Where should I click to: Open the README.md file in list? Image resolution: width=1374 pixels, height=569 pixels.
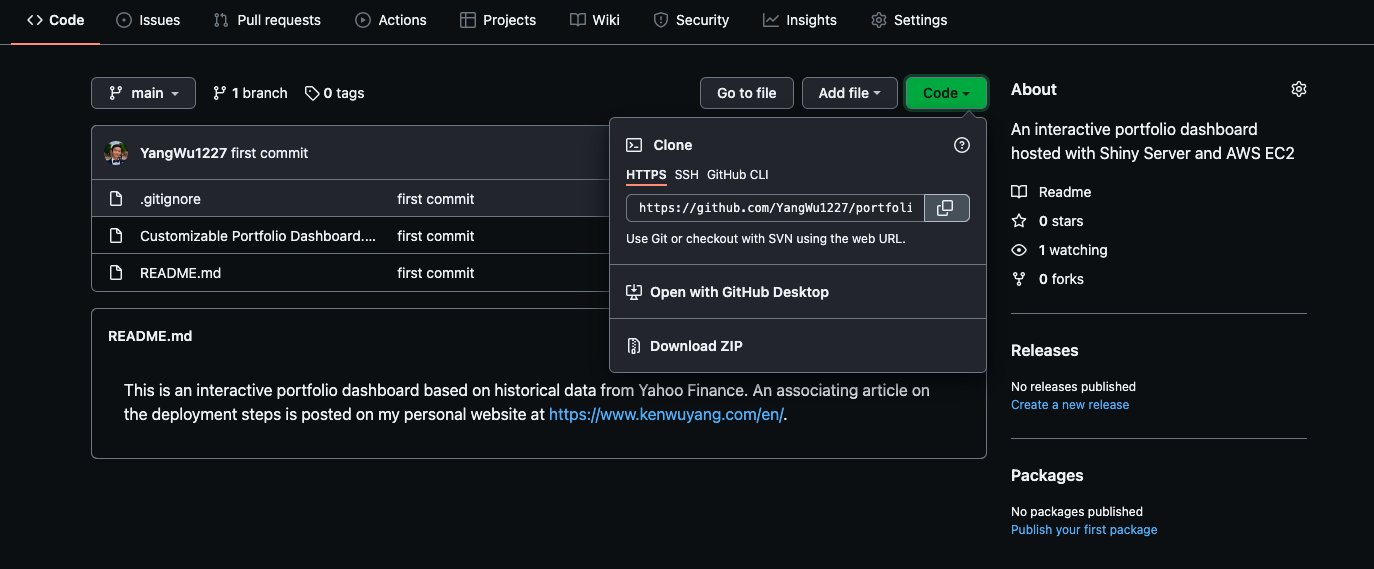180,273
